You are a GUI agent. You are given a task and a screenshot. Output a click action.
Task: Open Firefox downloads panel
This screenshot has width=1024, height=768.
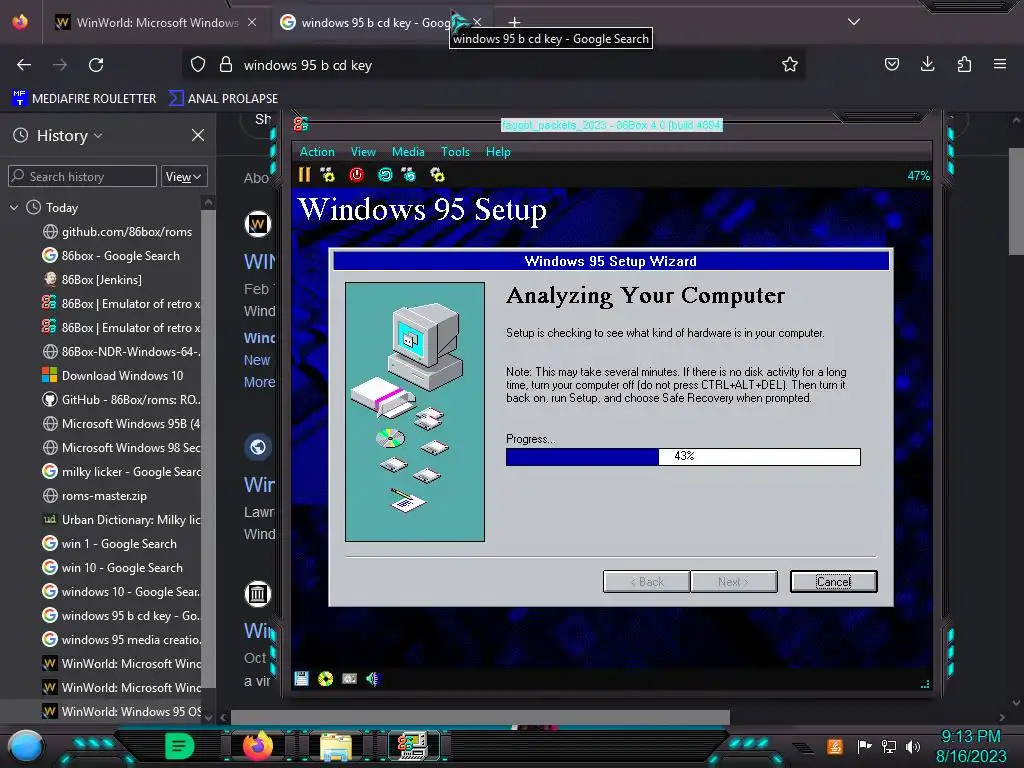pos(927,65)
